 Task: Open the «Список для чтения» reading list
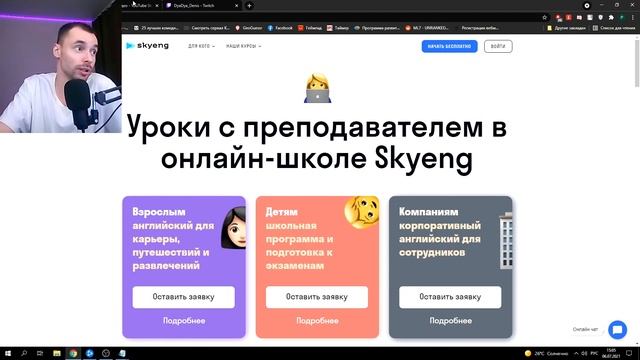pos(613,28)
